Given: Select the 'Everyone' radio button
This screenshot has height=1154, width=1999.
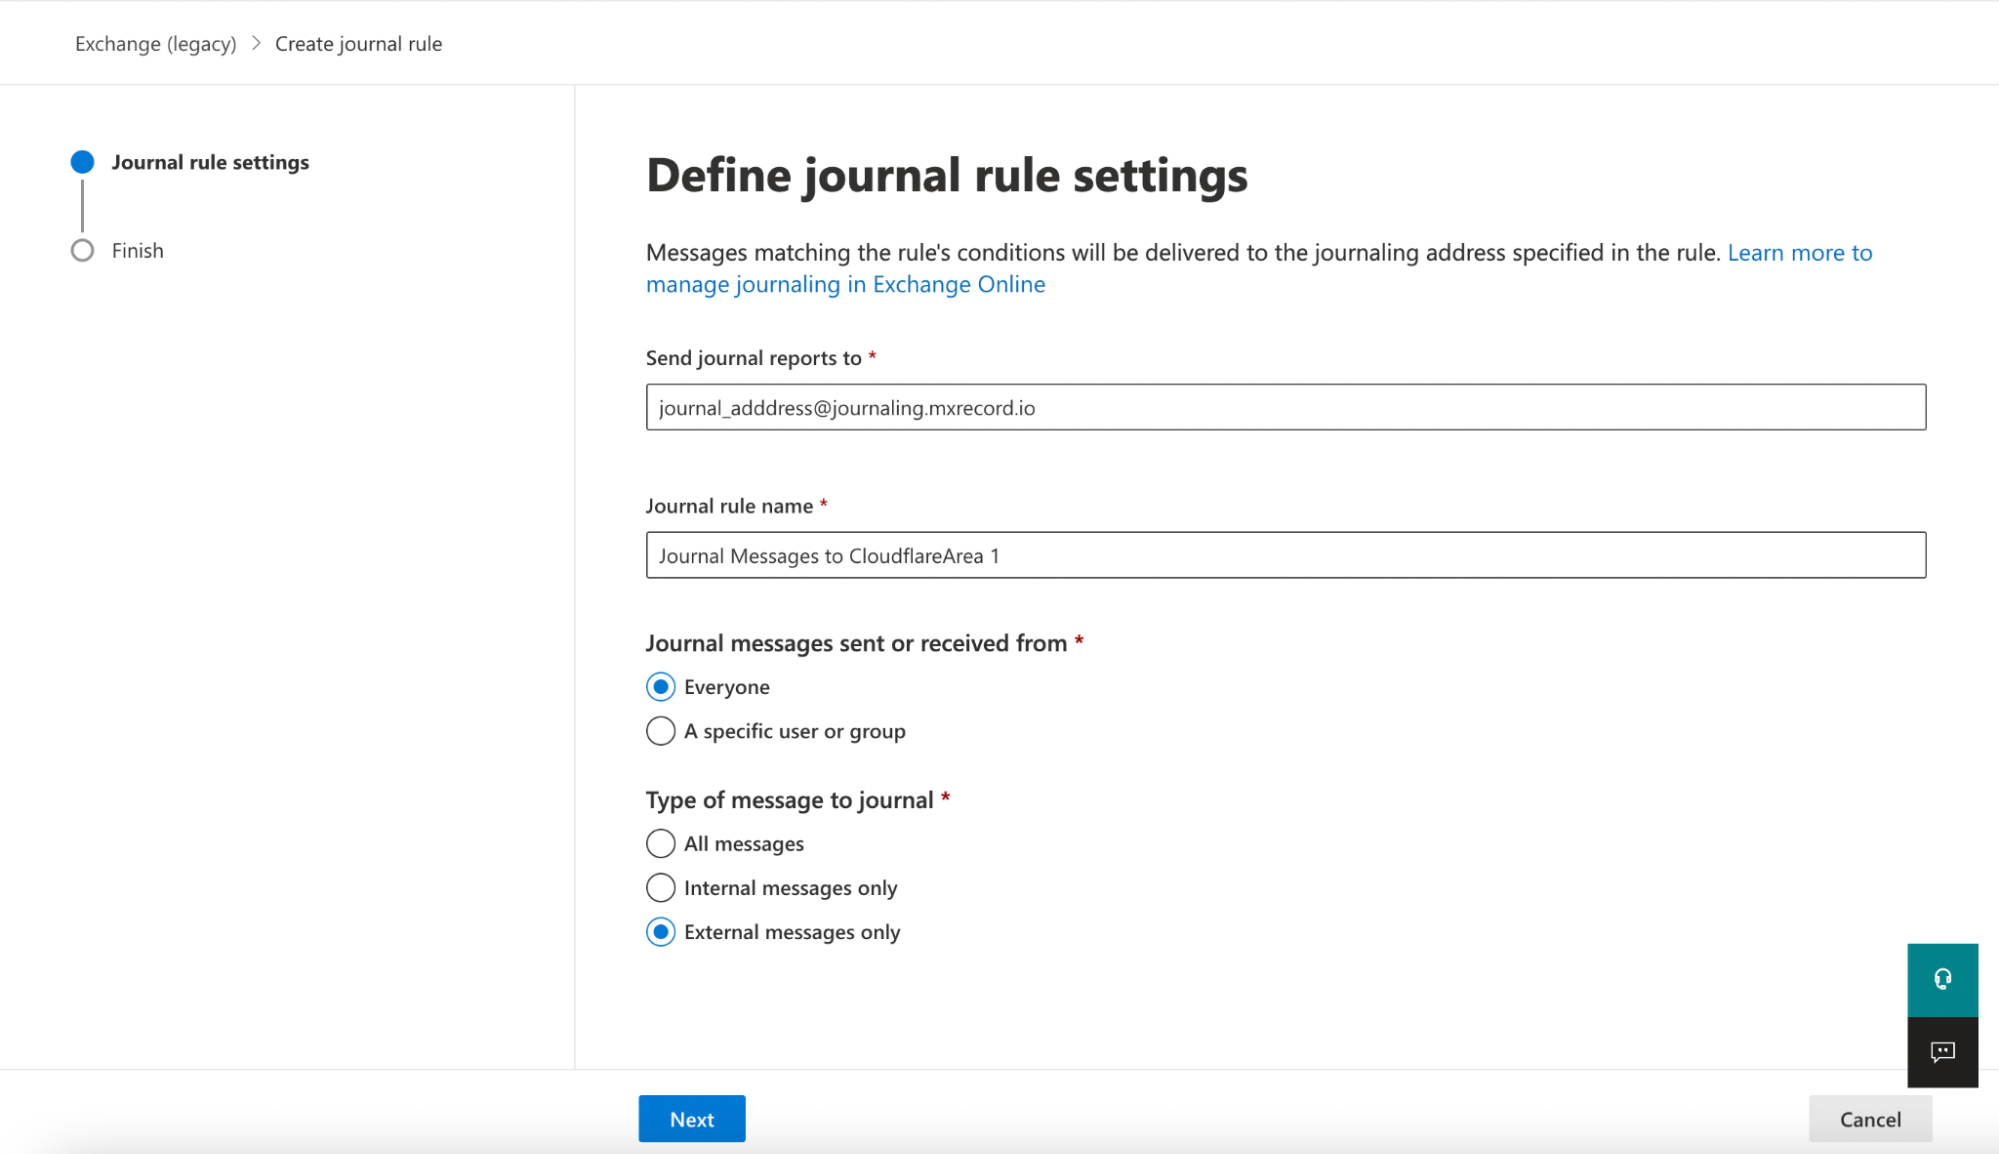Looking at the screenshot, I should click(x=660, y=687).
